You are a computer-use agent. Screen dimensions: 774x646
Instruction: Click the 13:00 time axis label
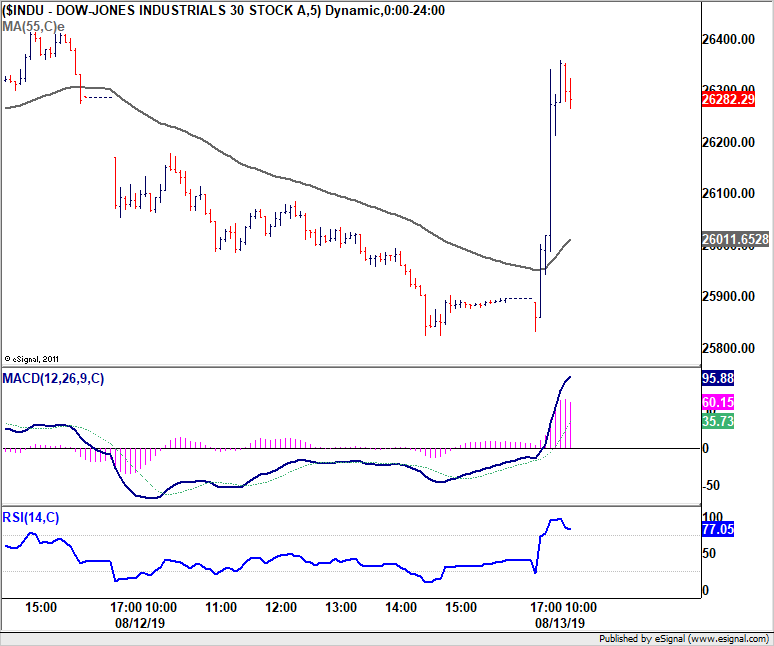pos(341,607)
